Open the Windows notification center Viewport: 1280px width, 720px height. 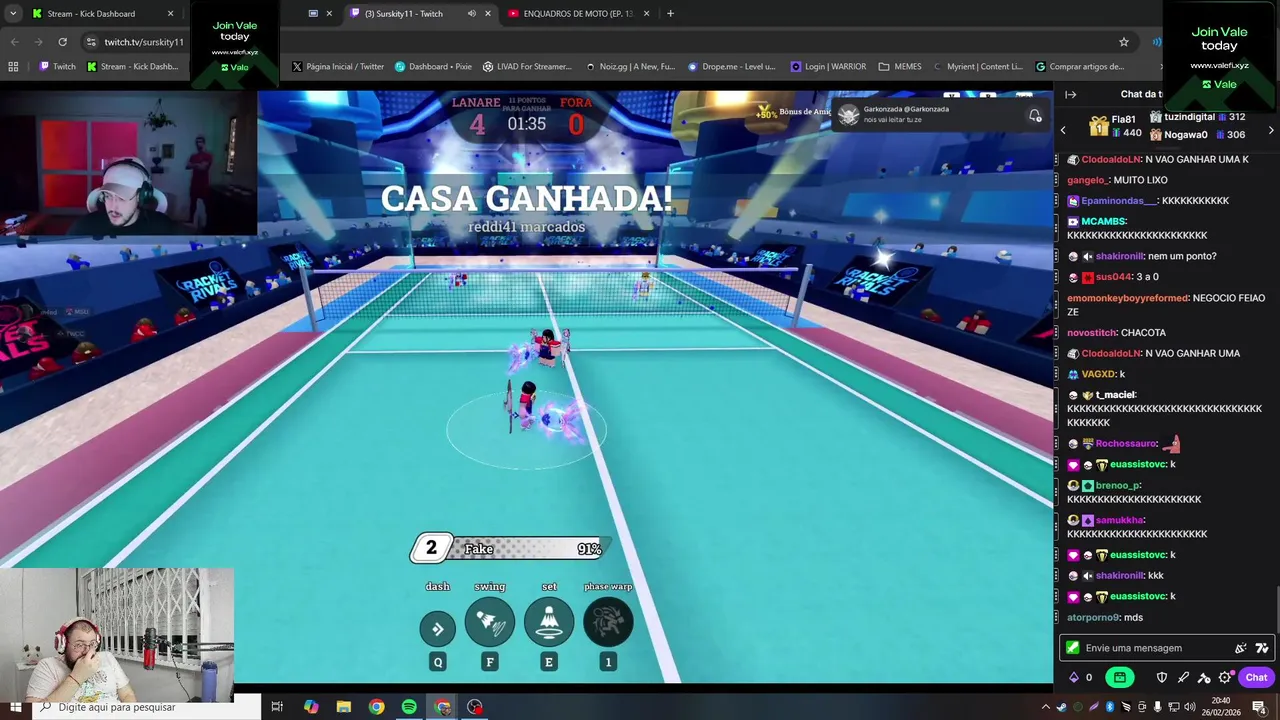click(1259, 707)
